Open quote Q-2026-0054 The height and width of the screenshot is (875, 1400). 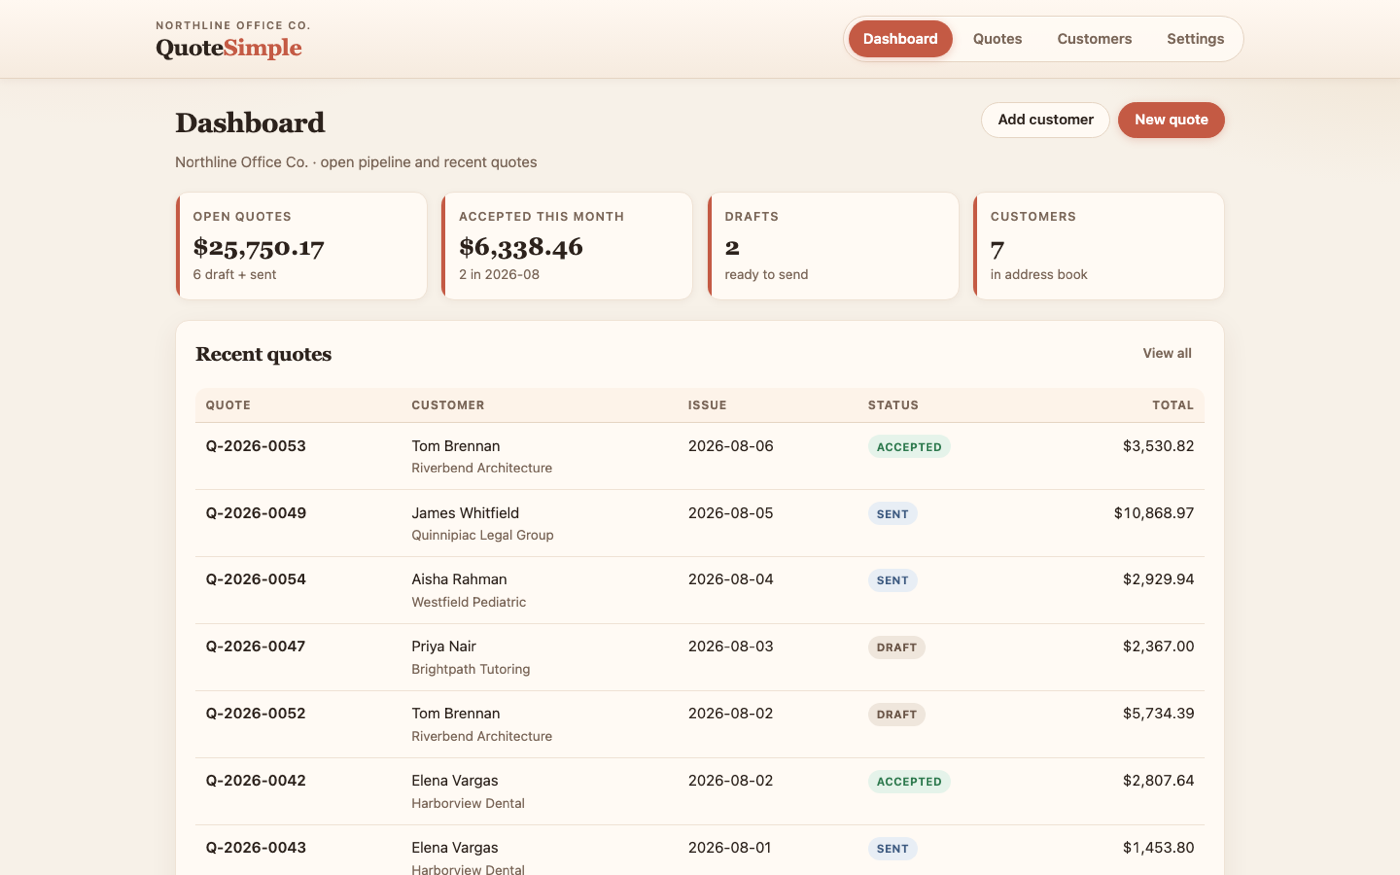click(x=256, y=579)
